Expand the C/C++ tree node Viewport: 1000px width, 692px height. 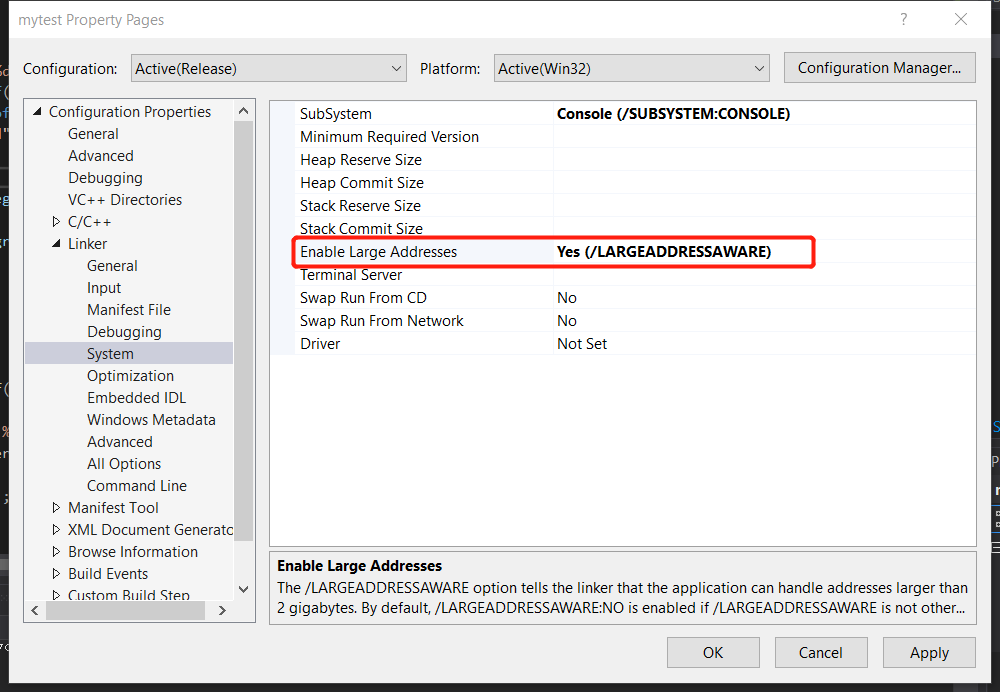[57, 221]
